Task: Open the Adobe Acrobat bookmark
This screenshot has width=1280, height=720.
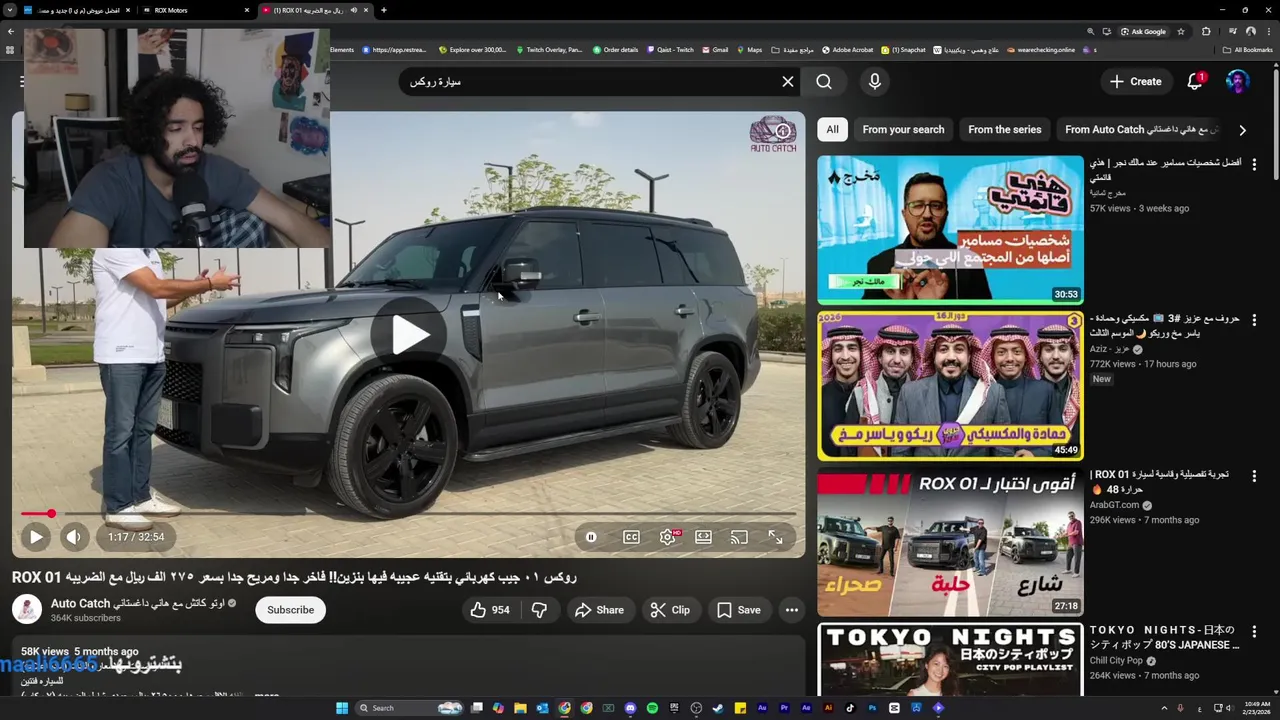Action: point(847,50)
